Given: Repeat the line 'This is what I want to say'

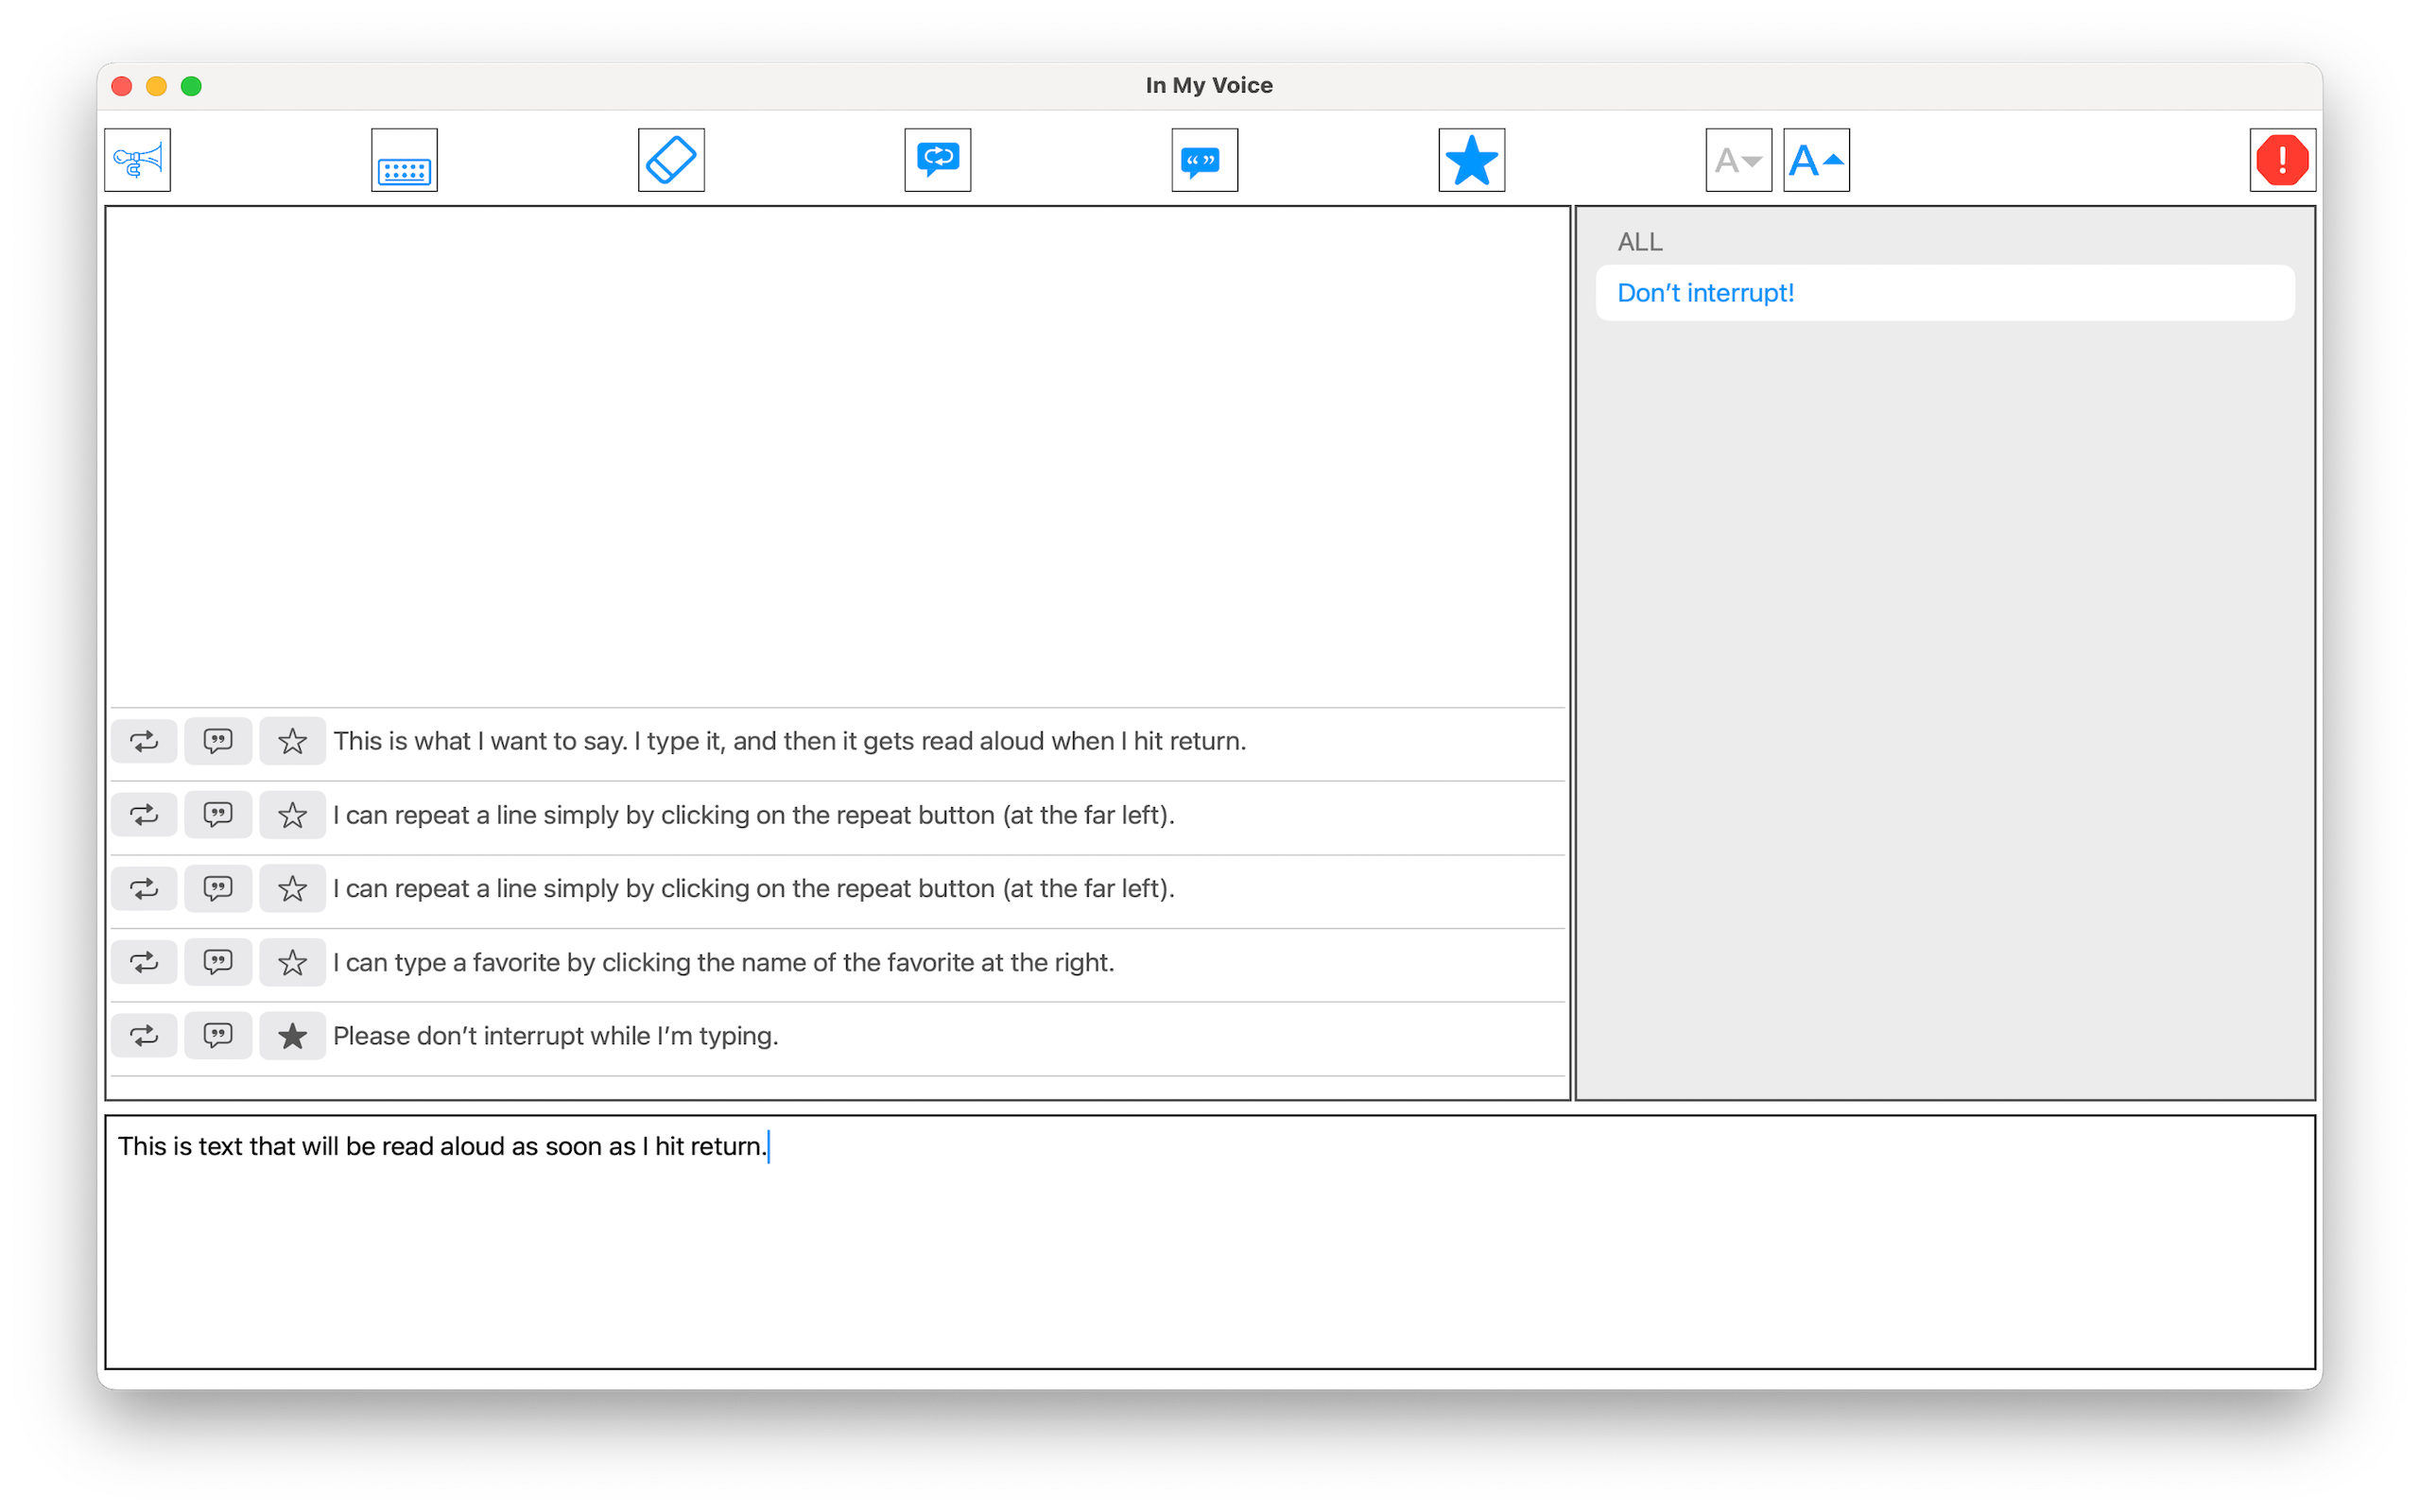Looking at the screenshot, I should click(x=144, y=741).
